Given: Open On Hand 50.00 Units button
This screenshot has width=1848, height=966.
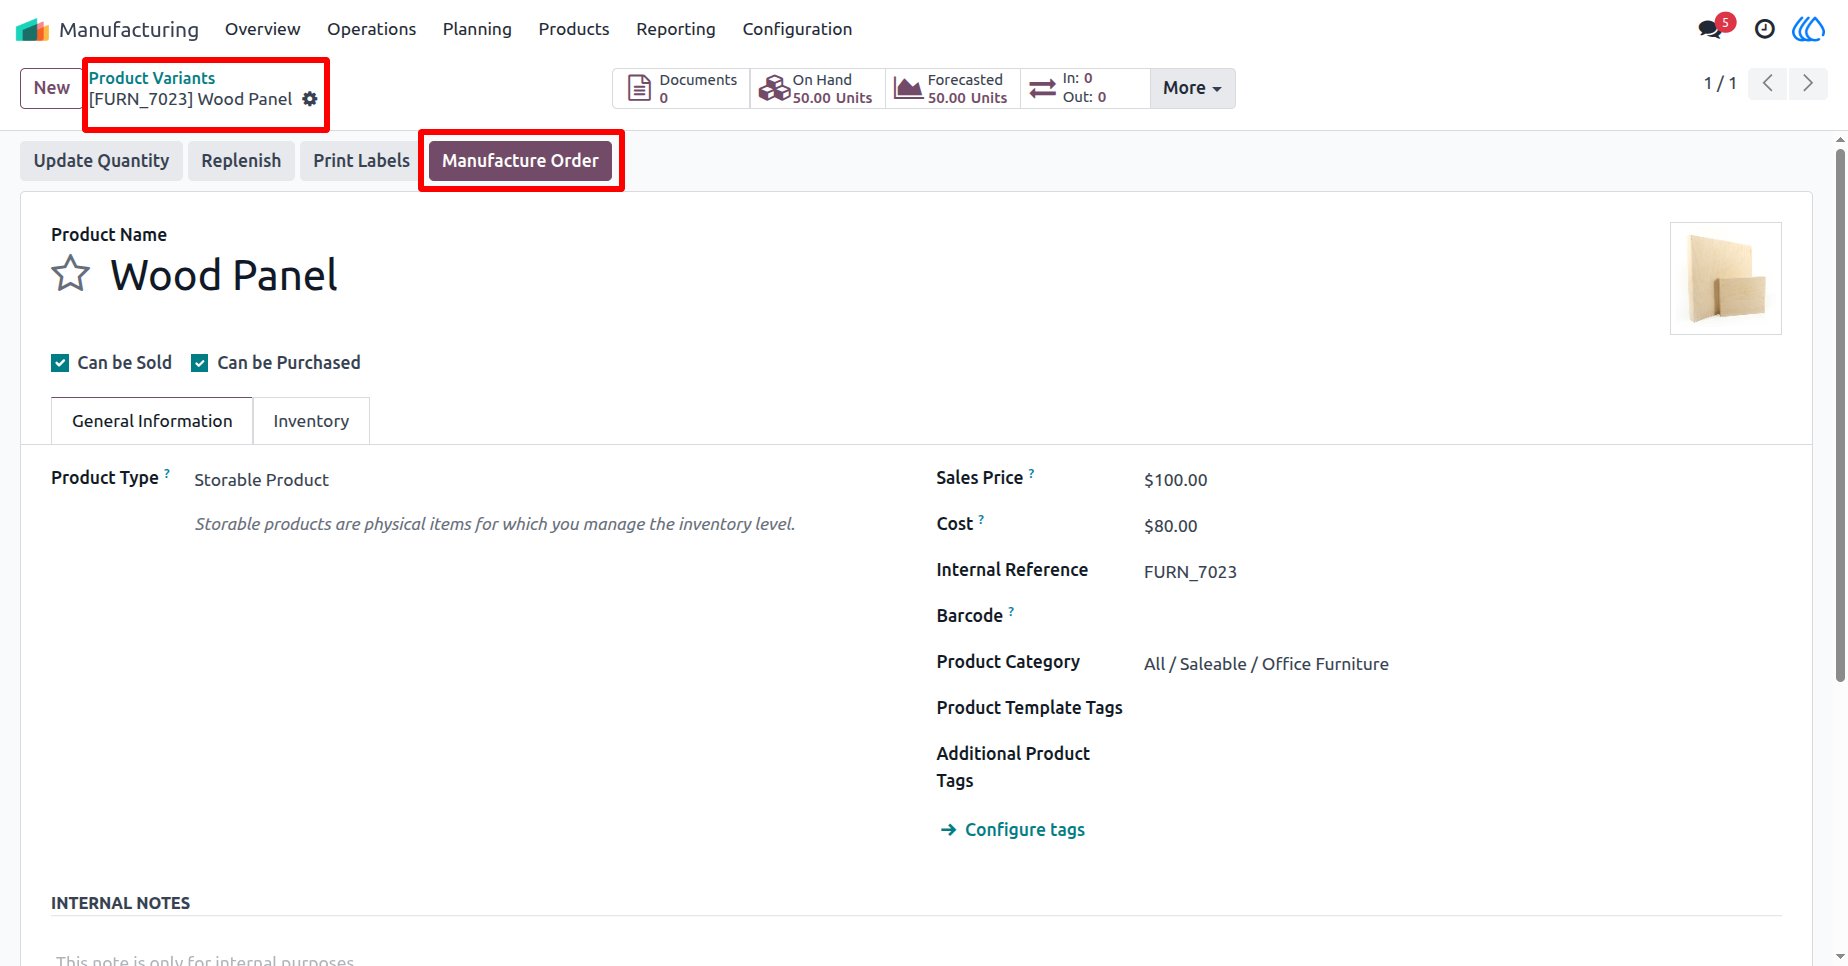Looking at the screenshot, I should pos(817,88).
